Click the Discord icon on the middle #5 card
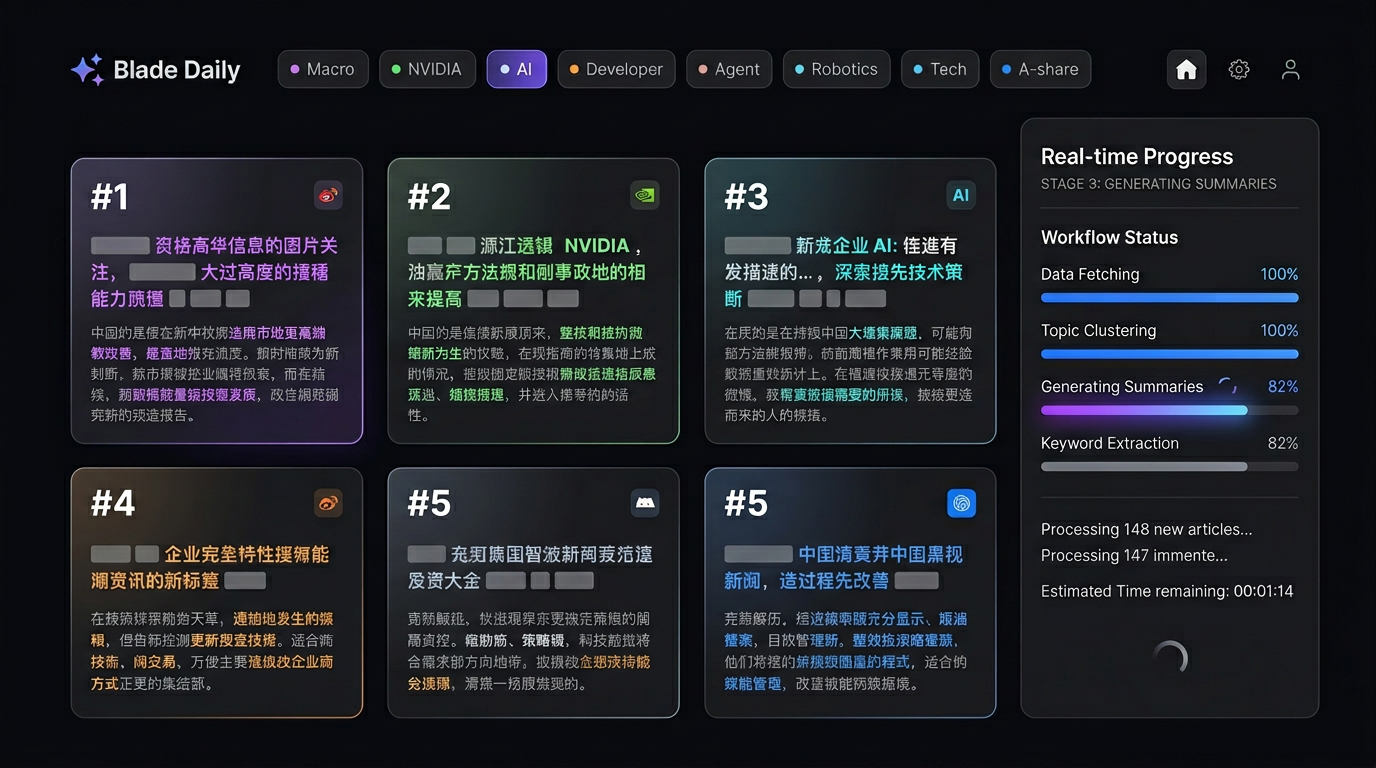This screenshot has height=768, width=1376. 645,503
